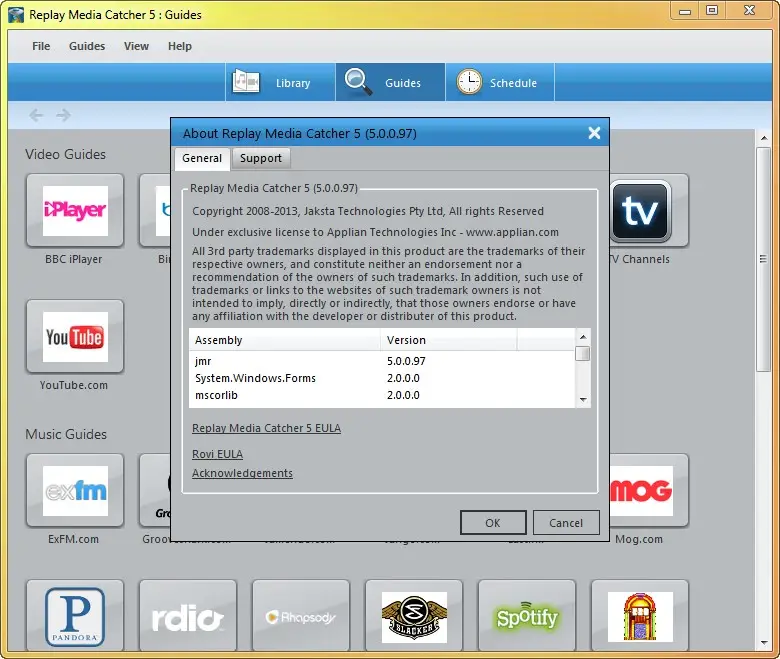Viewport: 780px width, 659px height.
Task: Open the Rdio music guide
Action: tap(188, 617)
